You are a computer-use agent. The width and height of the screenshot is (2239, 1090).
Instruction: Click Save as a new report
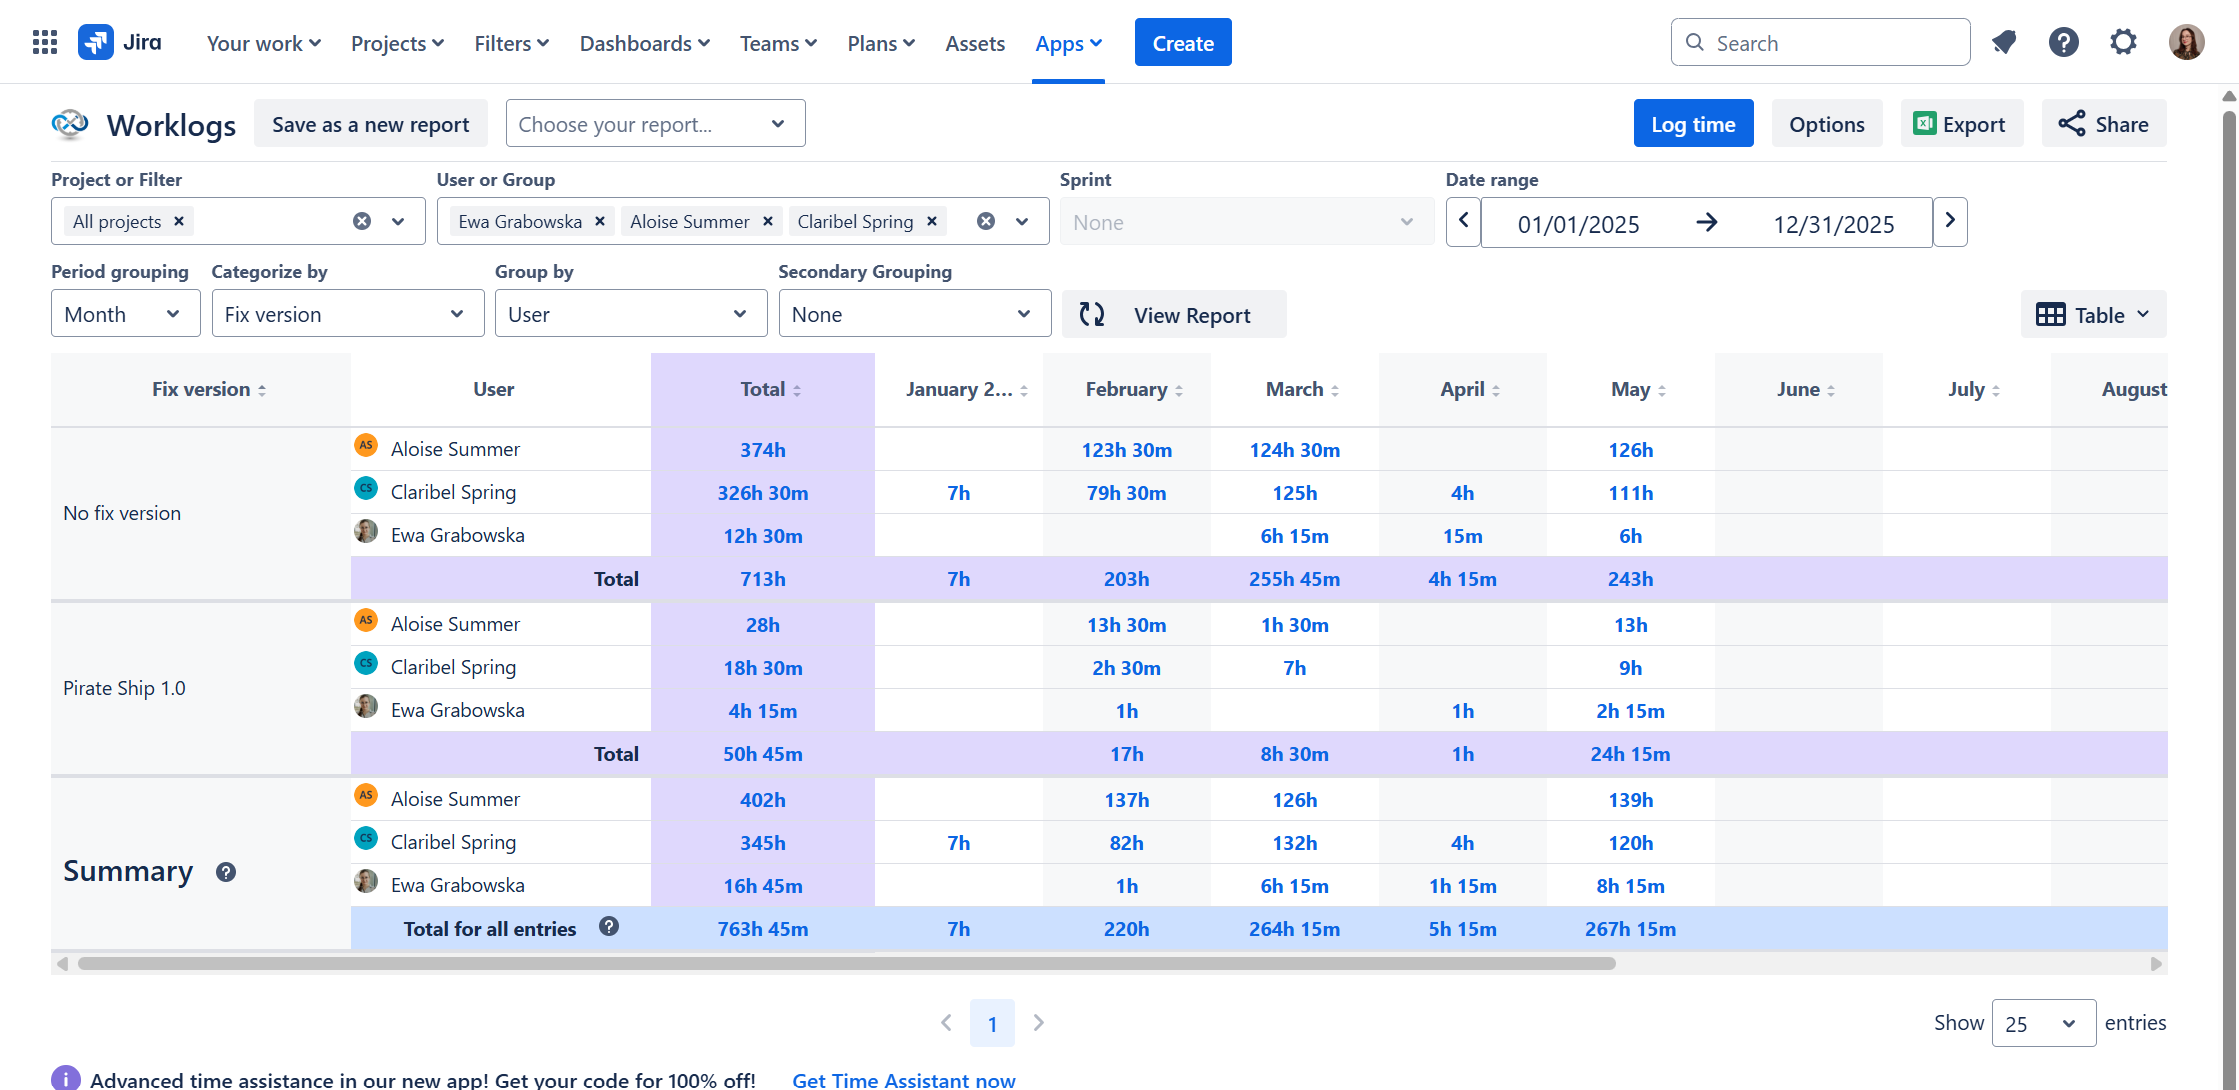(x=371, y=124)
